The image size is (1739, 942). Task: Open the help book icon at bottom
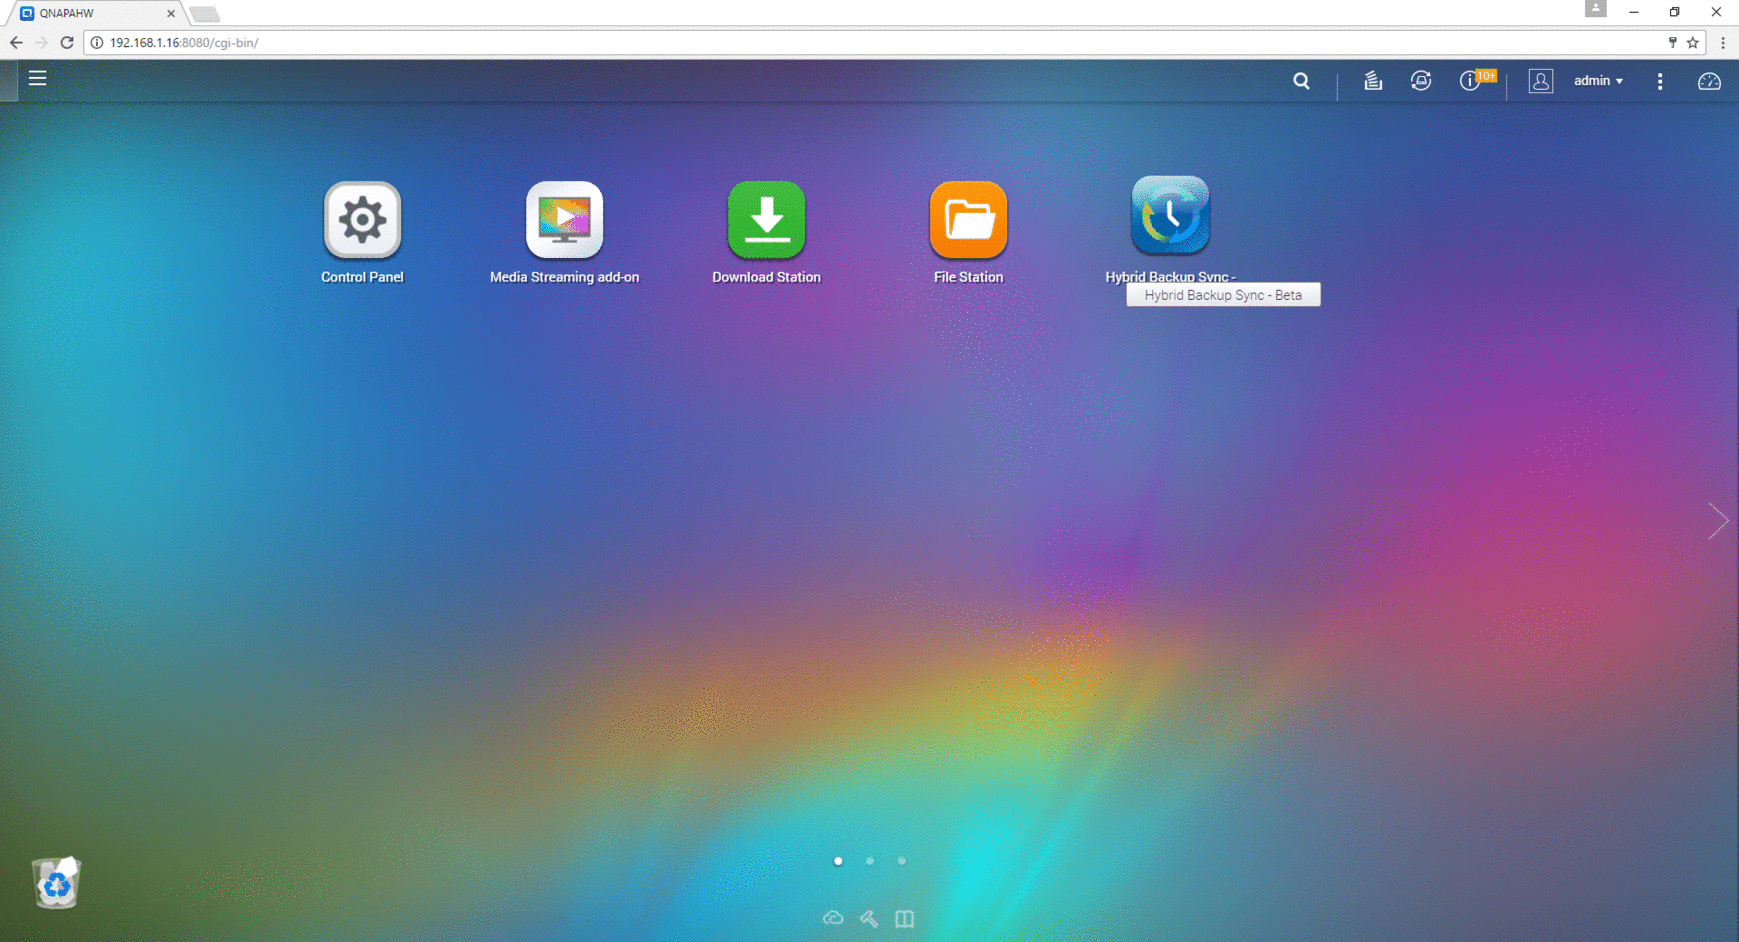pos(905,918)
